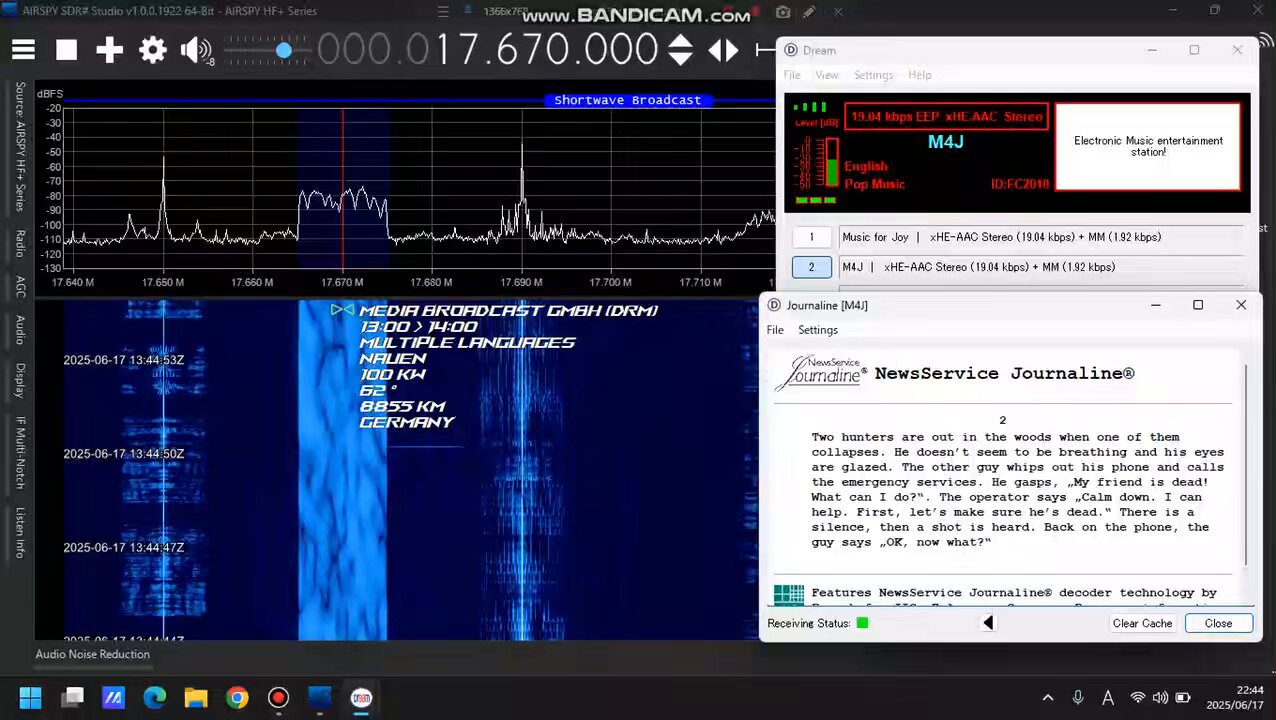The height and width of the screenshot is (720, 1276).
Task: Click the Electronic Music entertainment station text box
Action: [1148, 146]
